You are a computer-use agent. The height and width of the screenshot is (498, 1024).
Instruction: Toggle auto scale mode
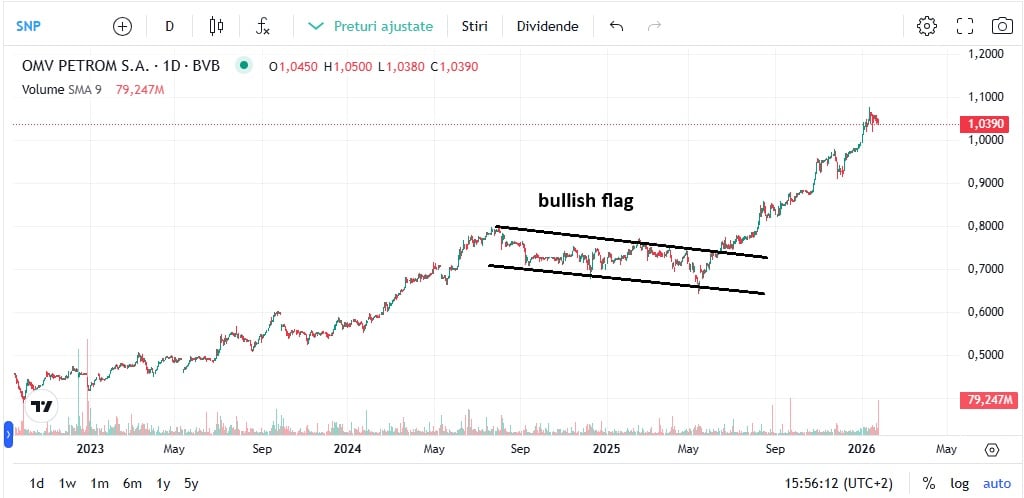(x=997, y=484)
